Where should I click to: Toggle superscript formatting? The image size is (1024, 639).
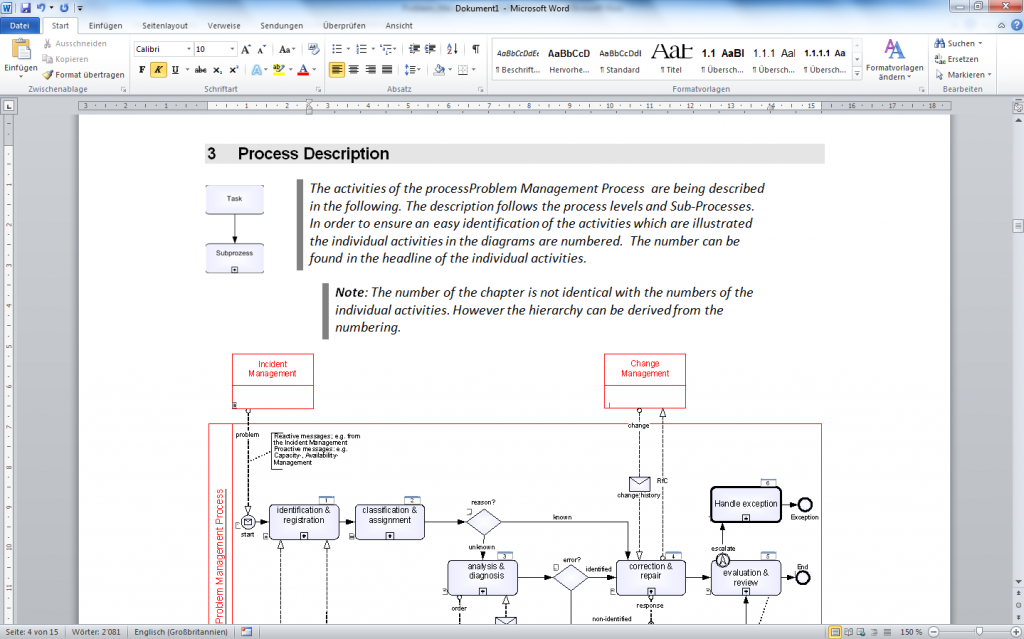[x=233, y=69]
